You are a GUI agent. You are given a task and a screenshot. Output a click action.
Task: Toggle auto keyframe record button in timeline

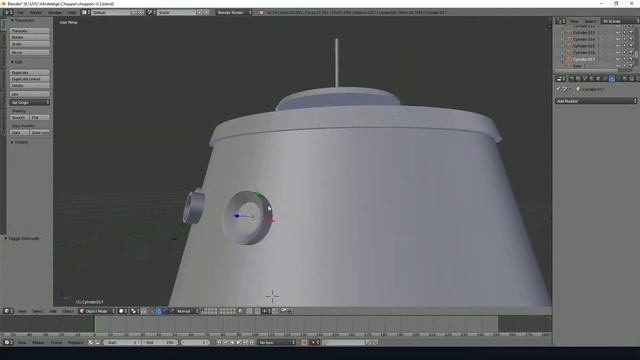304,342
